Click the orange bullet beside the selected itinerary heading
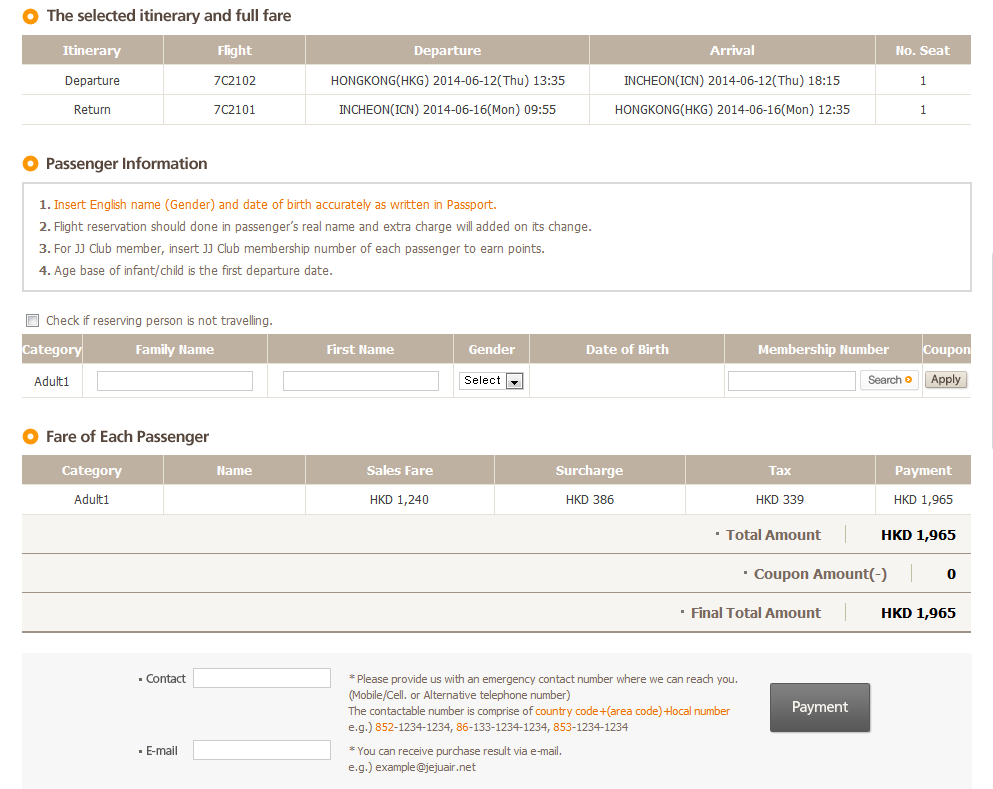 coord(31,16)
